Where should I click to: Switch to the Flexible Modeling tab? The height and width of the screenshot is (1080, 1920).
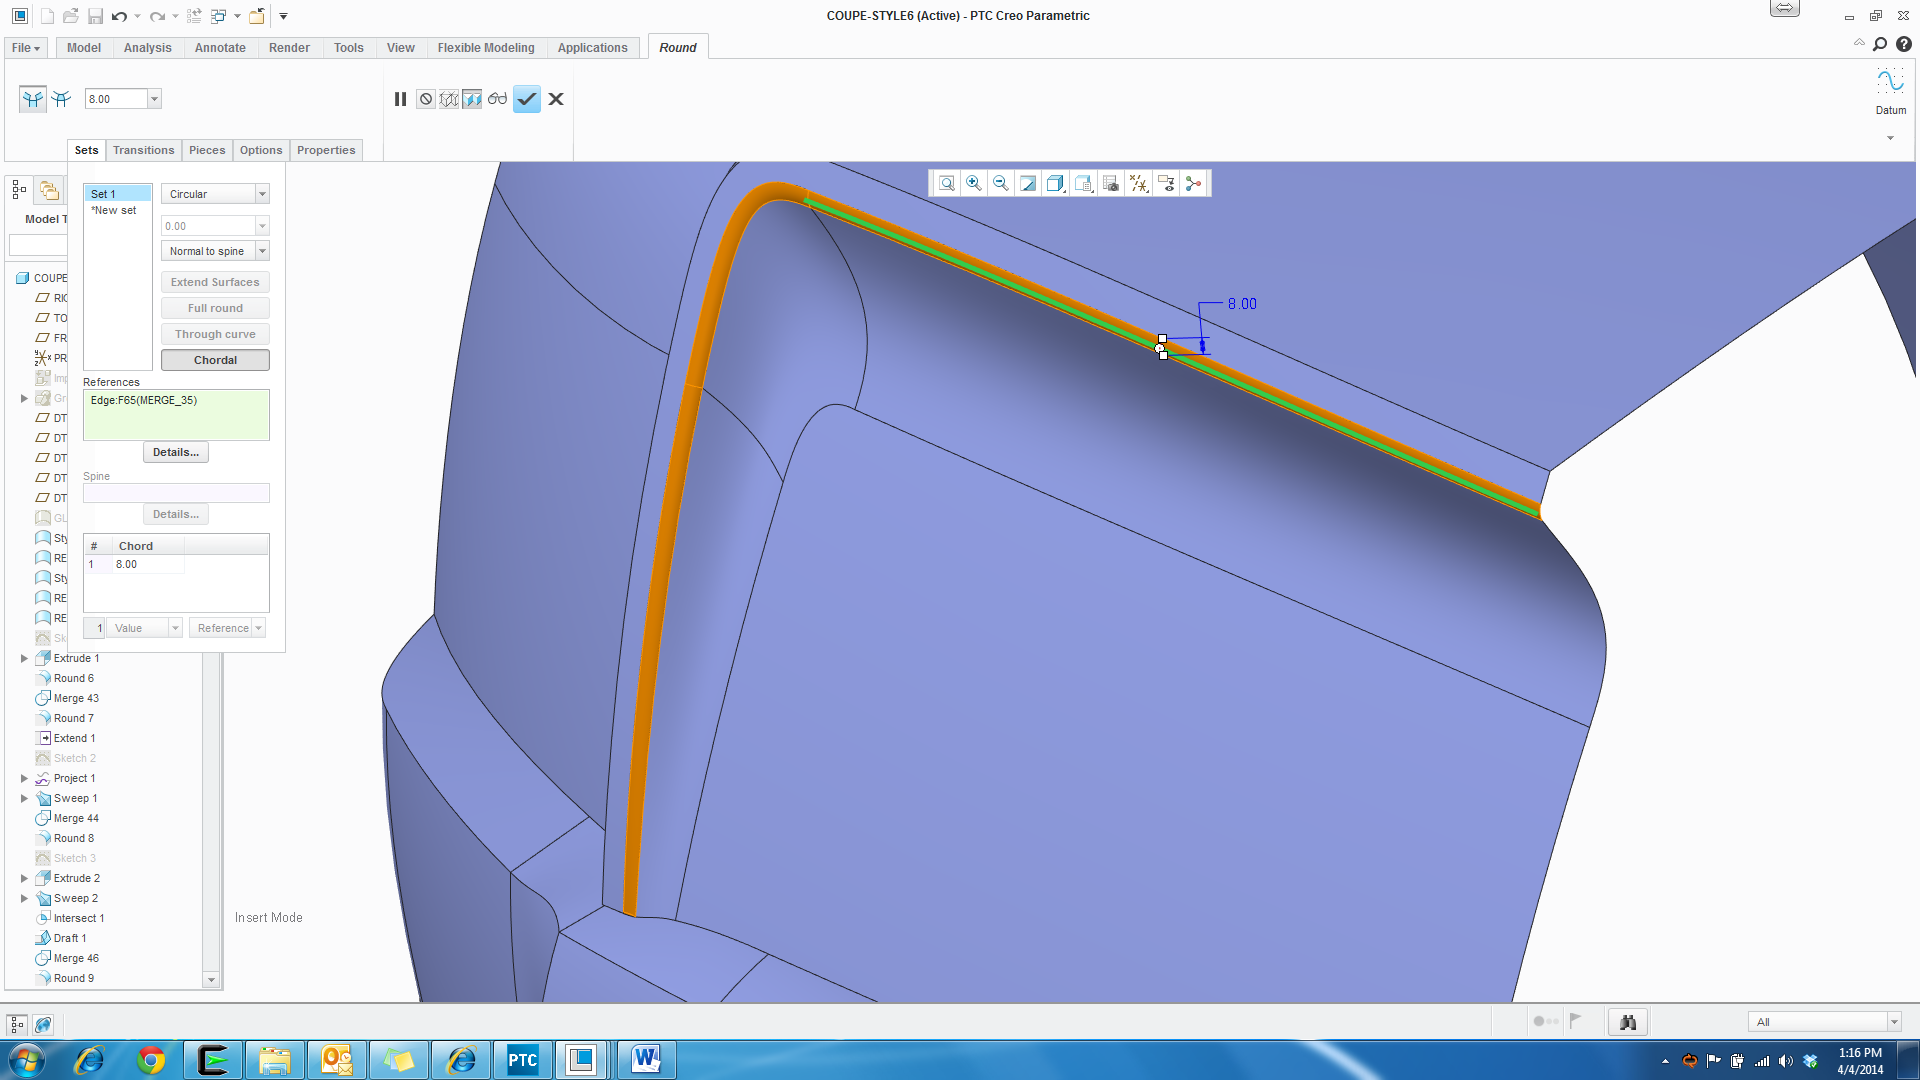(x=486, y=48)
